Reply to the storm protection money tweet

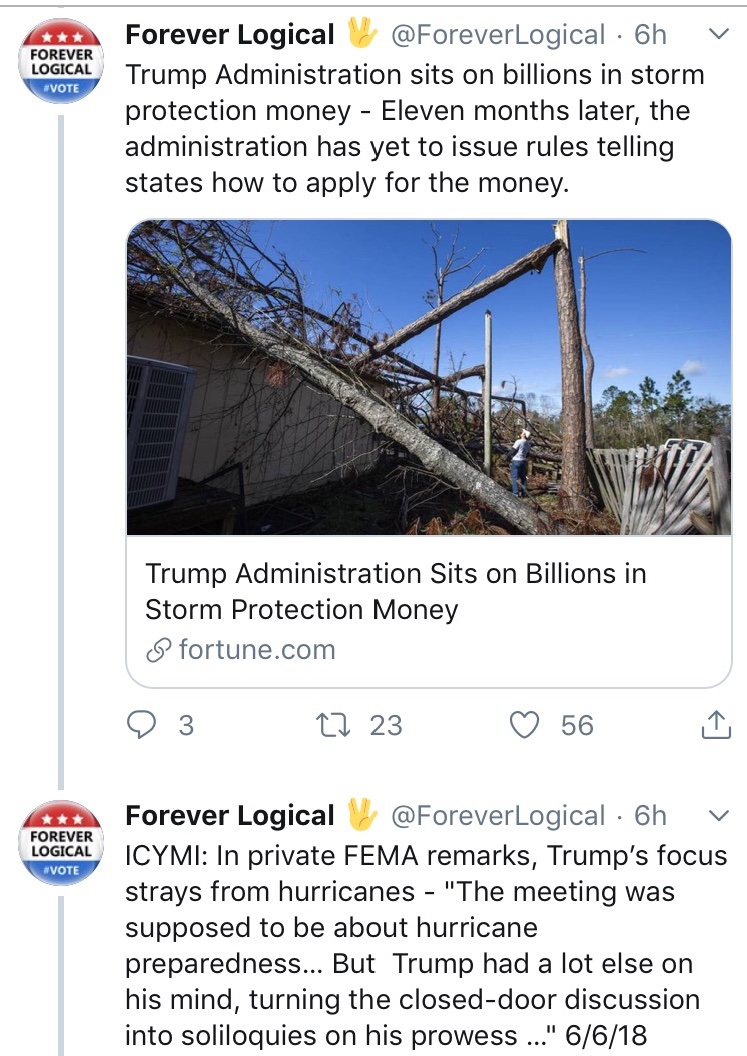coord(141,725)
